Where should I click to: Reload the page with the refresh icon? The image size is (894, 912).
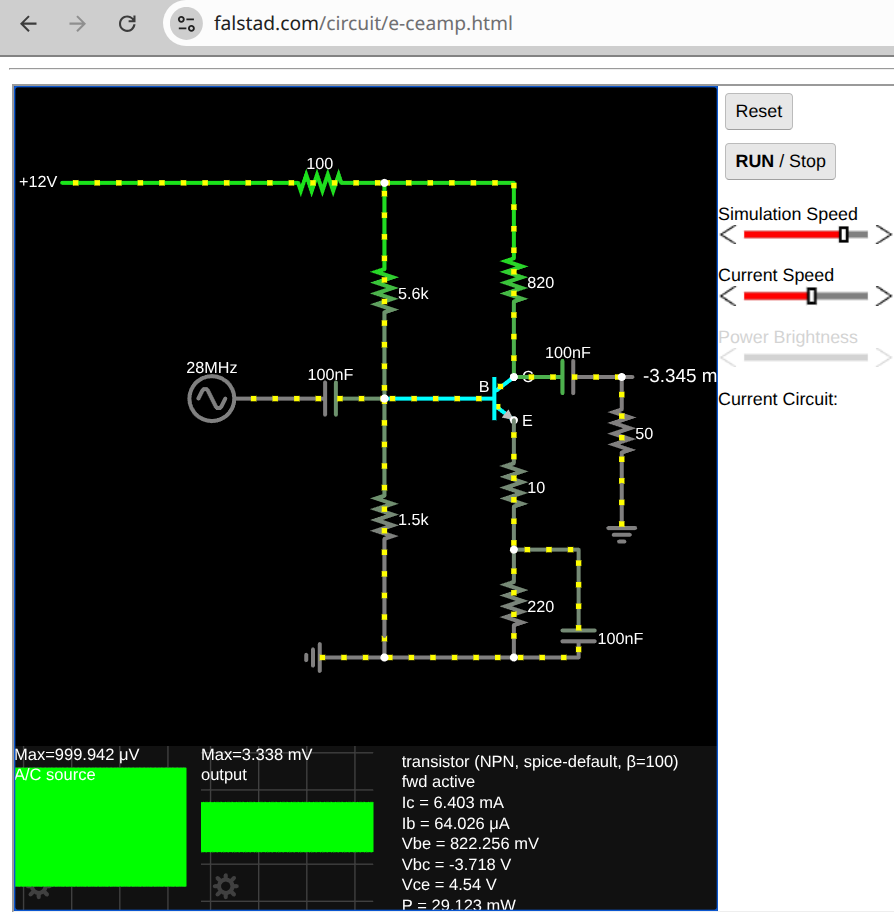coord(127,23)
